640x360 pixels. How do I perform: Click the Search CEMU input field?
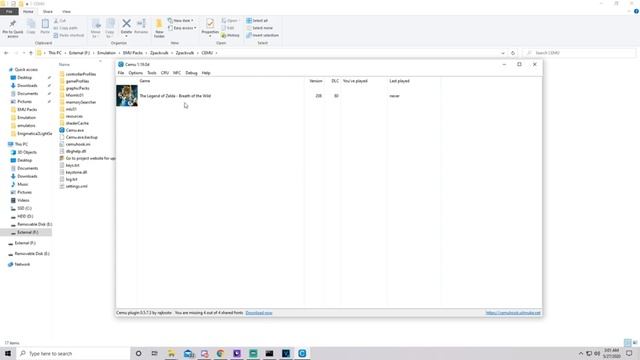pos(580,53)
